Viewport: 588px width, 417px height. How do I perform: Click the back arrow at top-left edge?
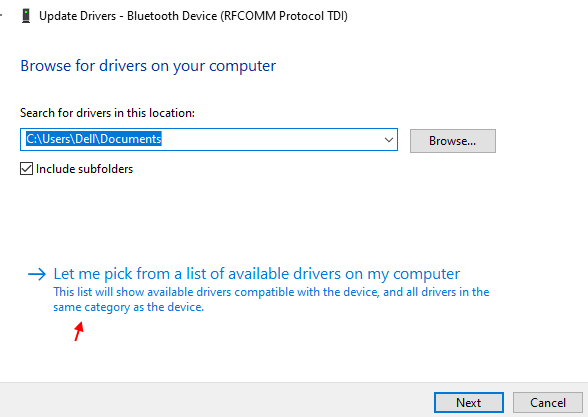click(x=1, y=16)
